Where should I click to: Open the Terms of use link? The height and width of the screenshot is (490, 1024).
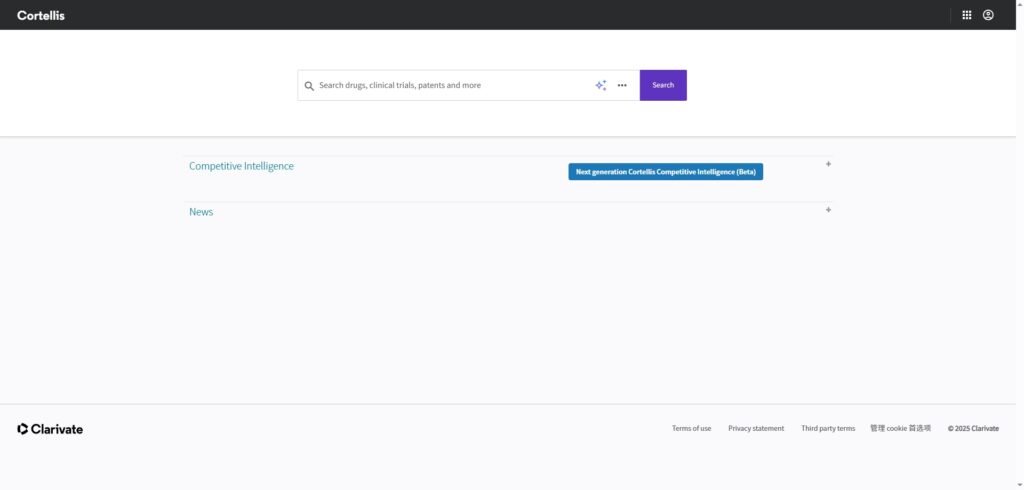691,428
